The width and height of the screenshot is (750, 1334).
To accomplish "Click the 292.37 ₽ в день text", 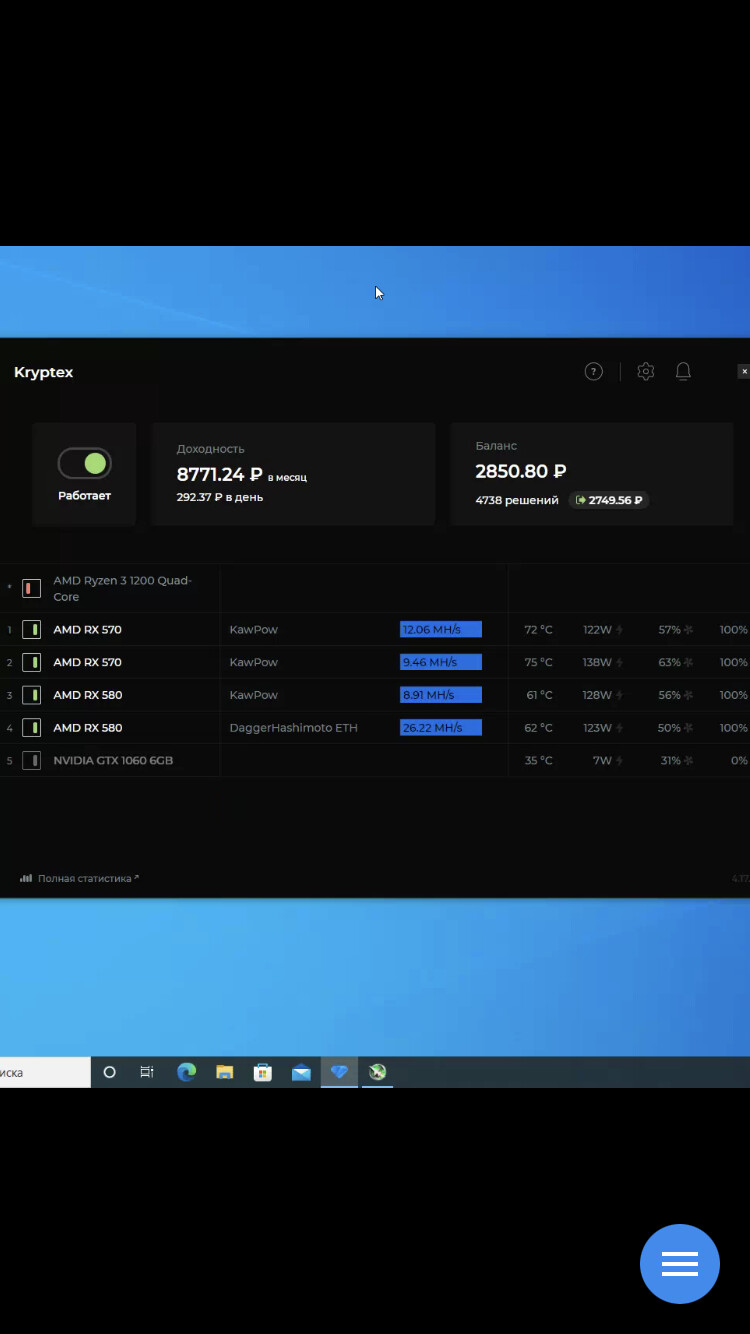I will 220,497.
